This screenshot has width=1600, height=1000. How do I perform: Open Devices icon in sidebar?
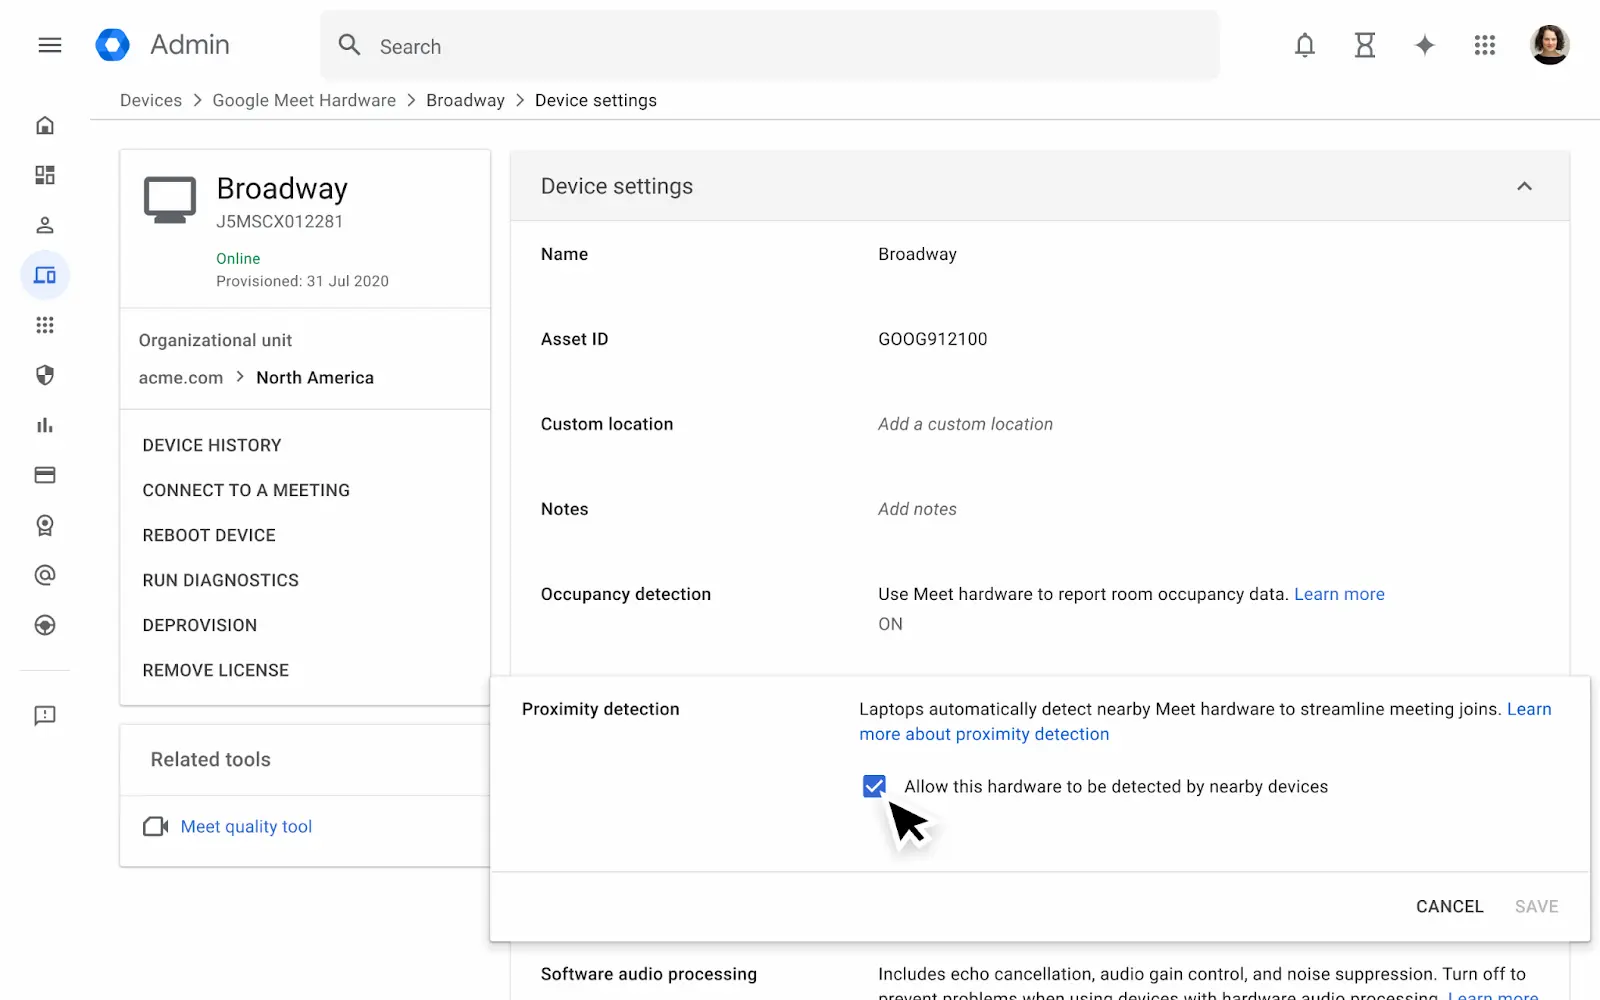coord(45,275)
